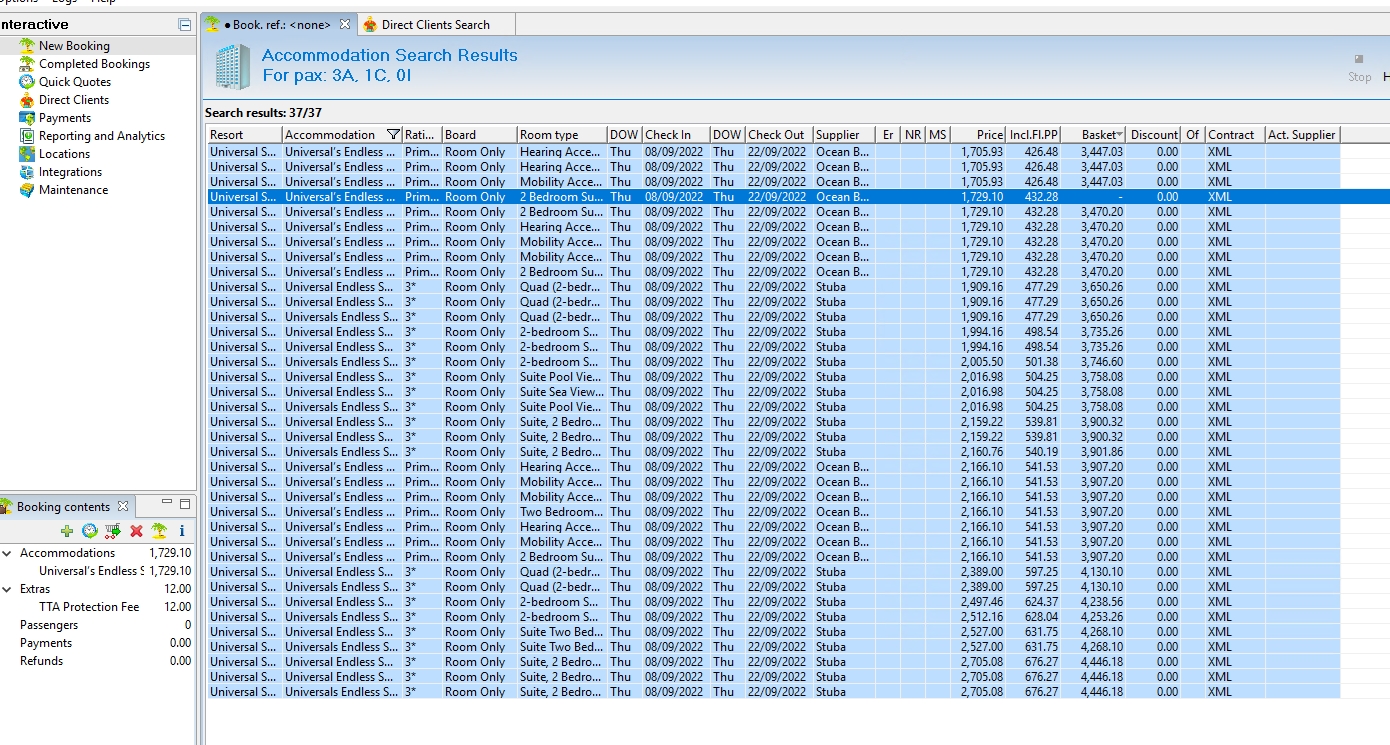Maximize the Booking contents panel

pyautogui.click(x=185, y=504)
